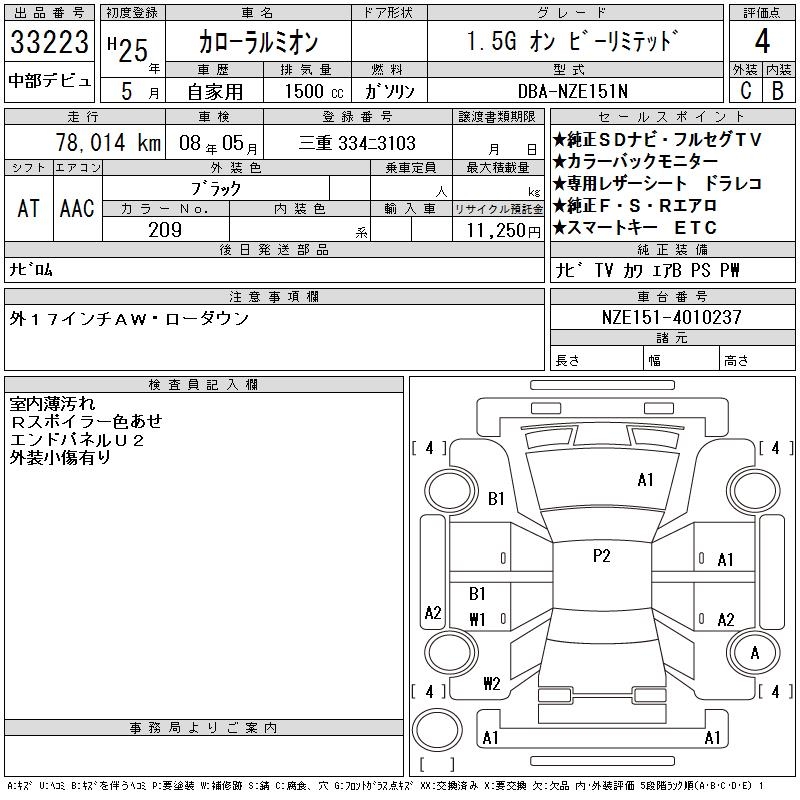Click the P2 roof mark on diagram
Image resolution: width=800 pixels, height=800 pixels.
602,555
